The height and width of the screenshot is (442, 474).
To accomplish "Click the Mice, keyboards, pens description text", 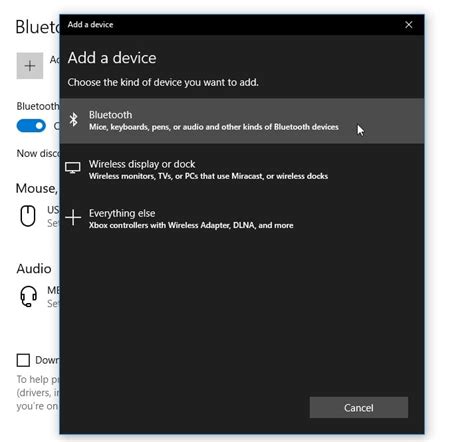I will click(214, 127).
